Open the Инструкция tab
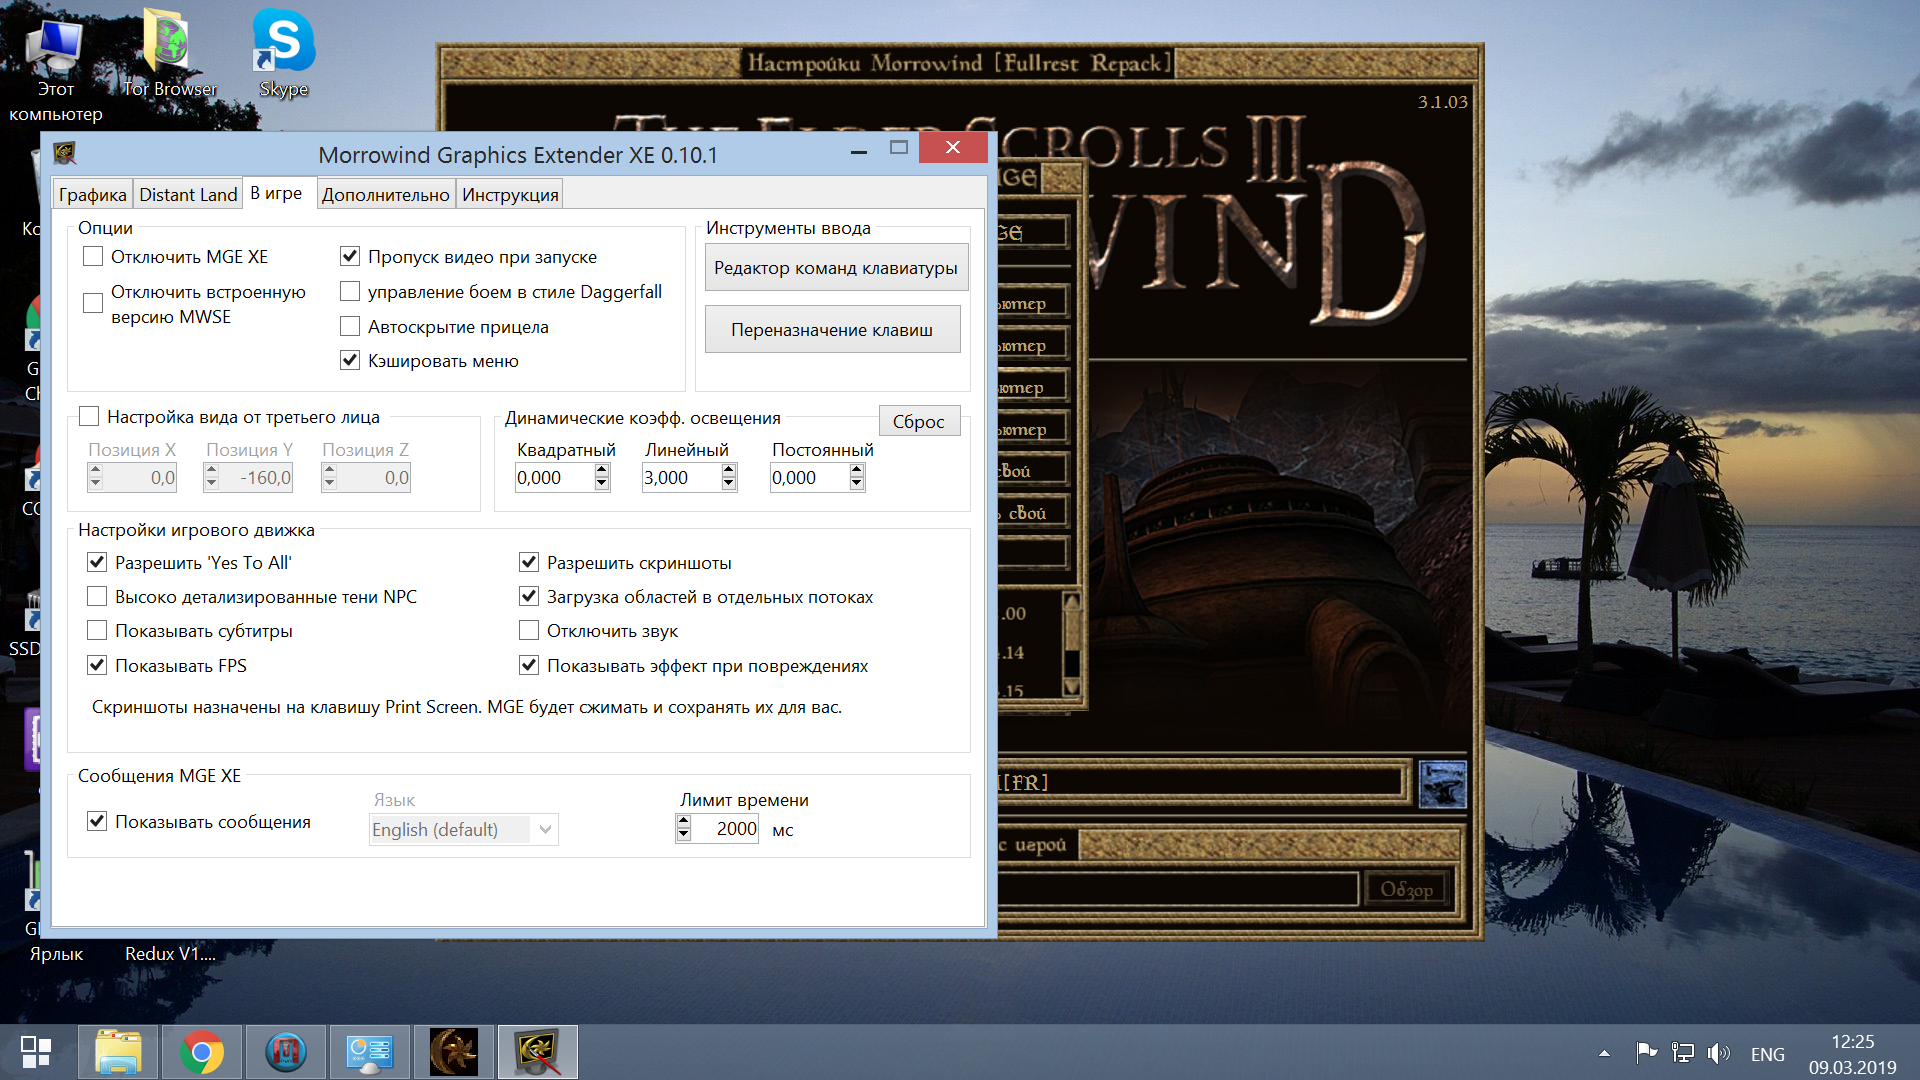The width and height of the screenshot is (1920, 1080). (510, 194)
